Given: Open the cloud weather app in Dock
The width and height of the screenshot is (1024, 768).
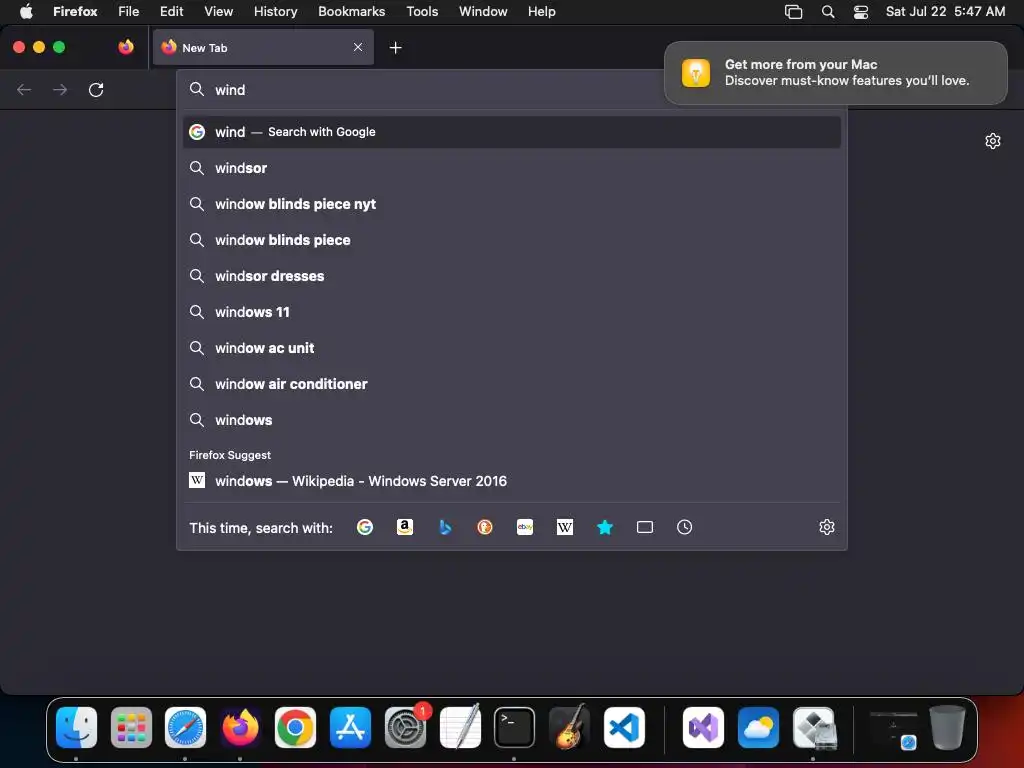Looking at the screenshot, I should click(758, 728).
